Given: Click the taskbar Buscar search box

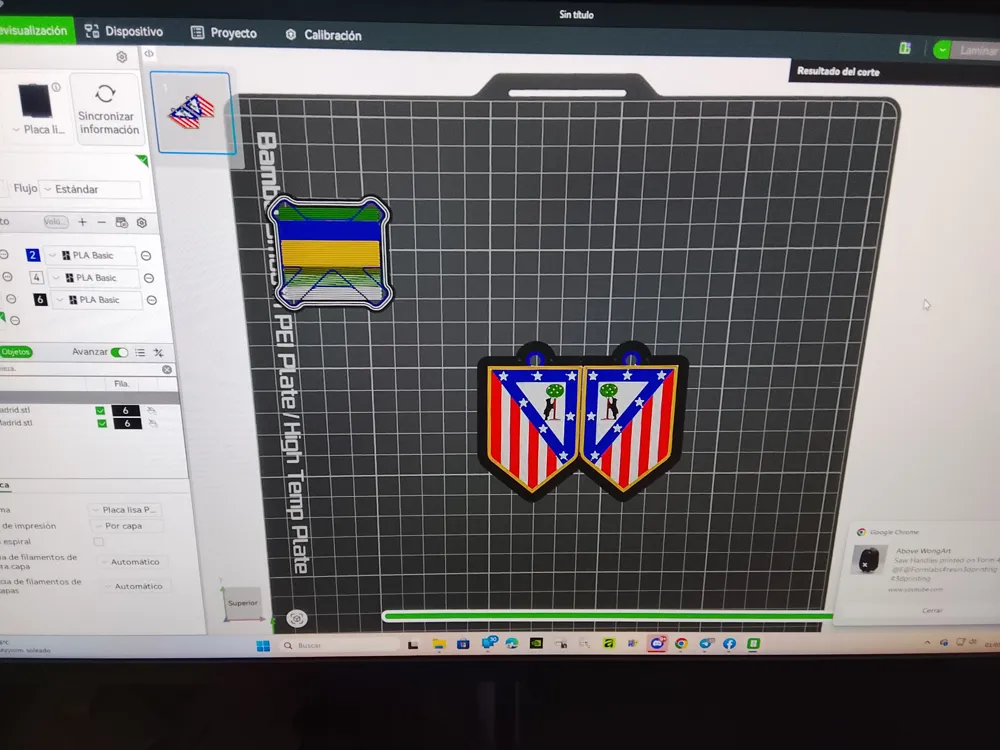Looking at the screenshot, I should (x=339, y=645).
